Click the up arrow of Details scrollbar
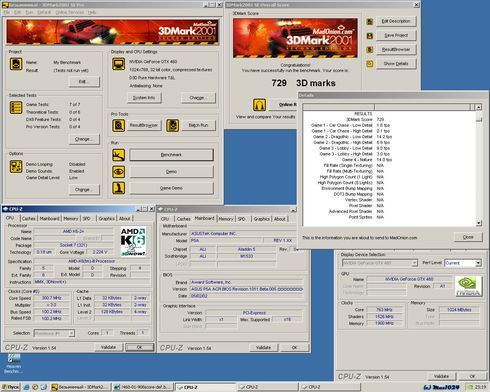Screen dimensions: 490x392 coord(479,107)
